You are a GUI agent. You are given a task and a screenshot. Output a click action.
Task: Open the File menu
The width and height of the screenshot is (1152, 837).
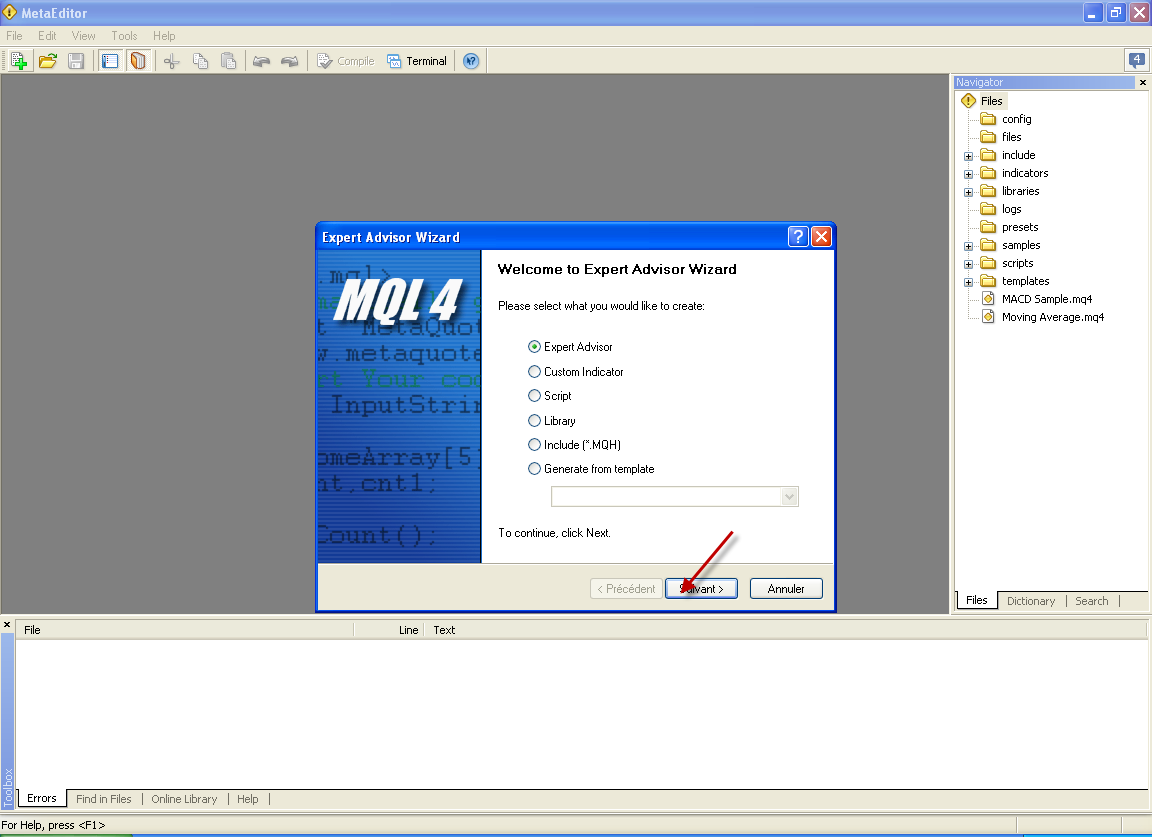pyautogui.click(x=14, y=36)
